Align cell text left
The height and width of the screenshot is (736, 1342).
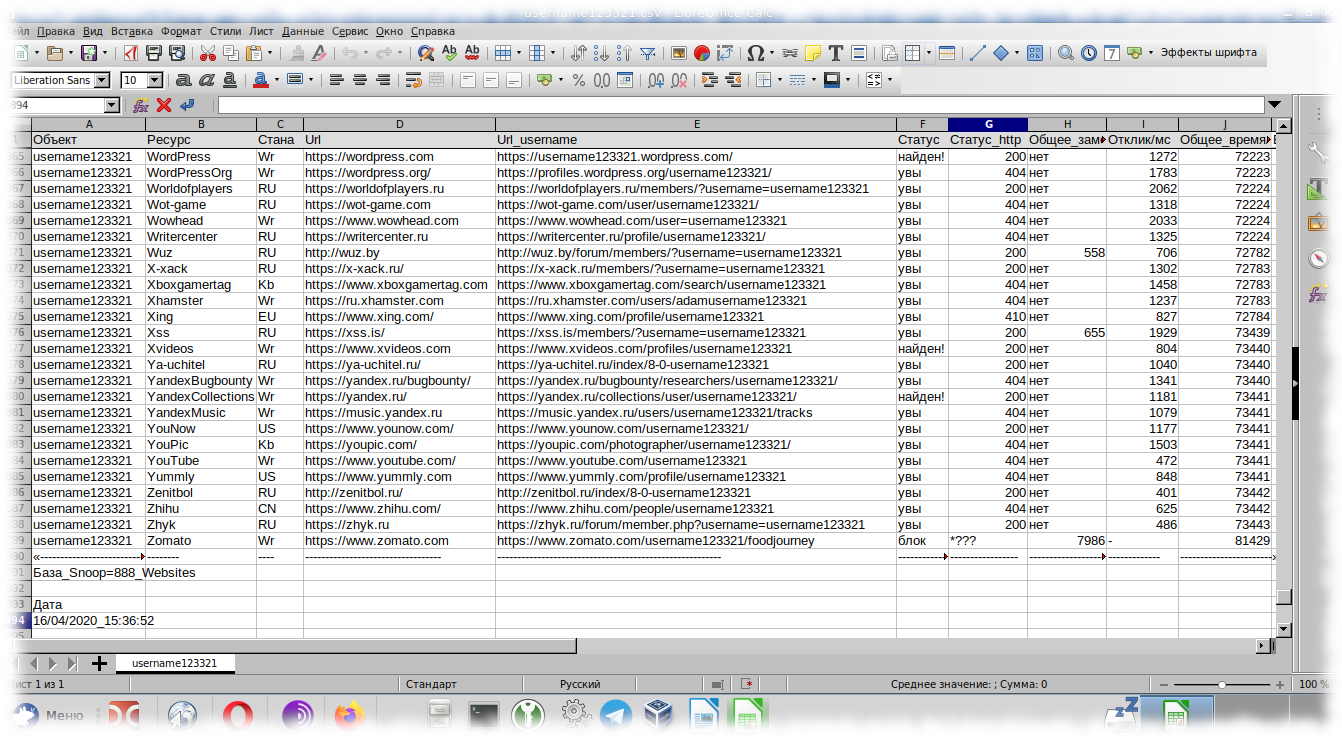pos(337,80)
